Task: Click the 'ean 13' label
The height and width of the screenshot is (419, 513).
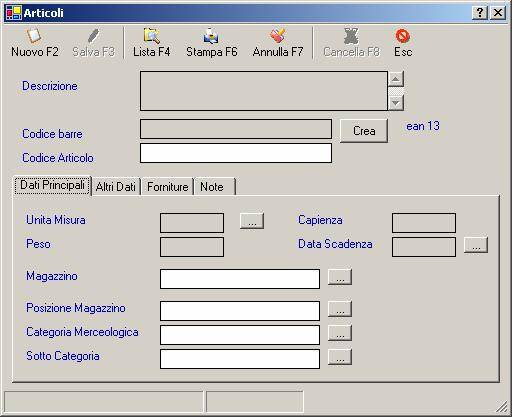Action: 423,126
